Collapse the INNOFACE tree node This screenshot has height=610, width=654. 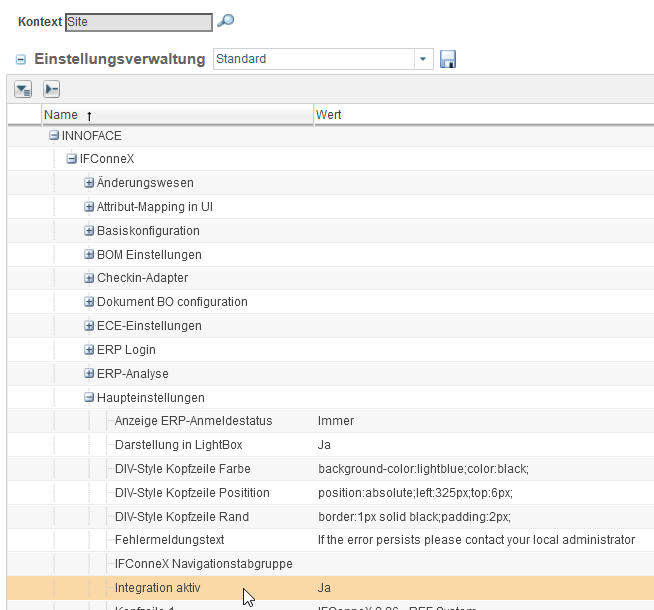coord(54,135)
